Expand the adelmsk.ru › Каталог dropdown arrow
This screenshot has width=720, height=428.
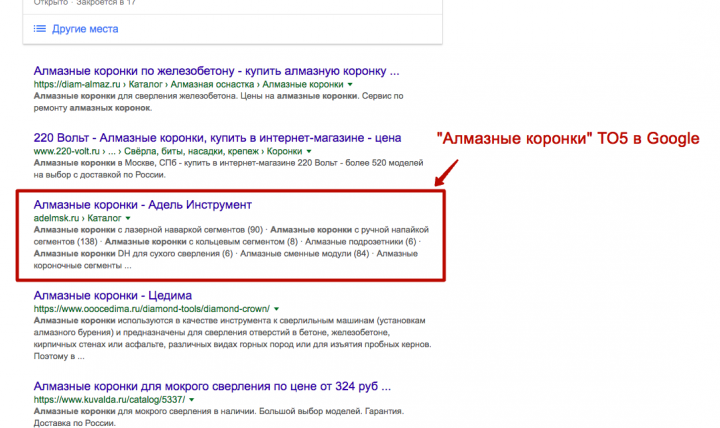pos(128,218)
